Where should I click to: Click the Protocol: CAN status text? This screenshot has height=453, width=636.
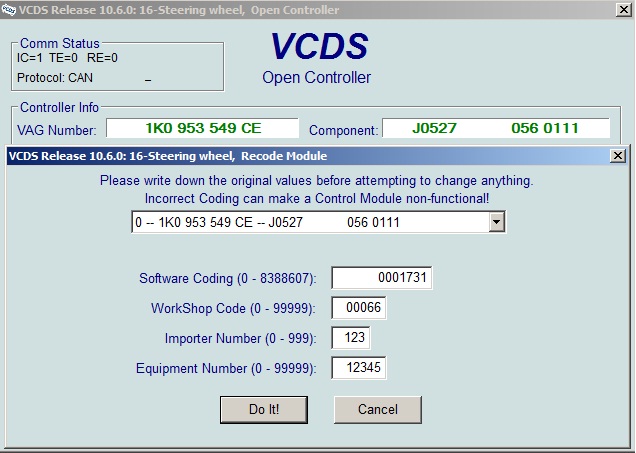coord(55,77)
